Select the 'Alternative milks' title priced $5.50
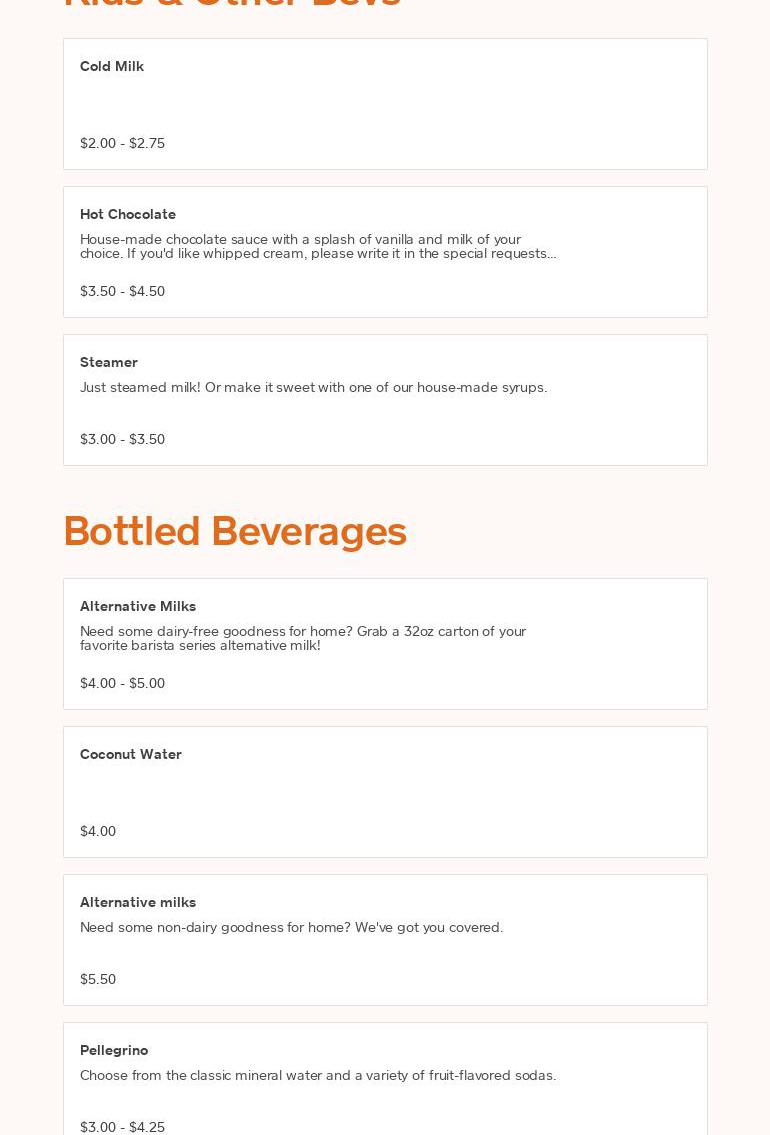This screenshot has width=770, height=1135. (x=138, y=902)
